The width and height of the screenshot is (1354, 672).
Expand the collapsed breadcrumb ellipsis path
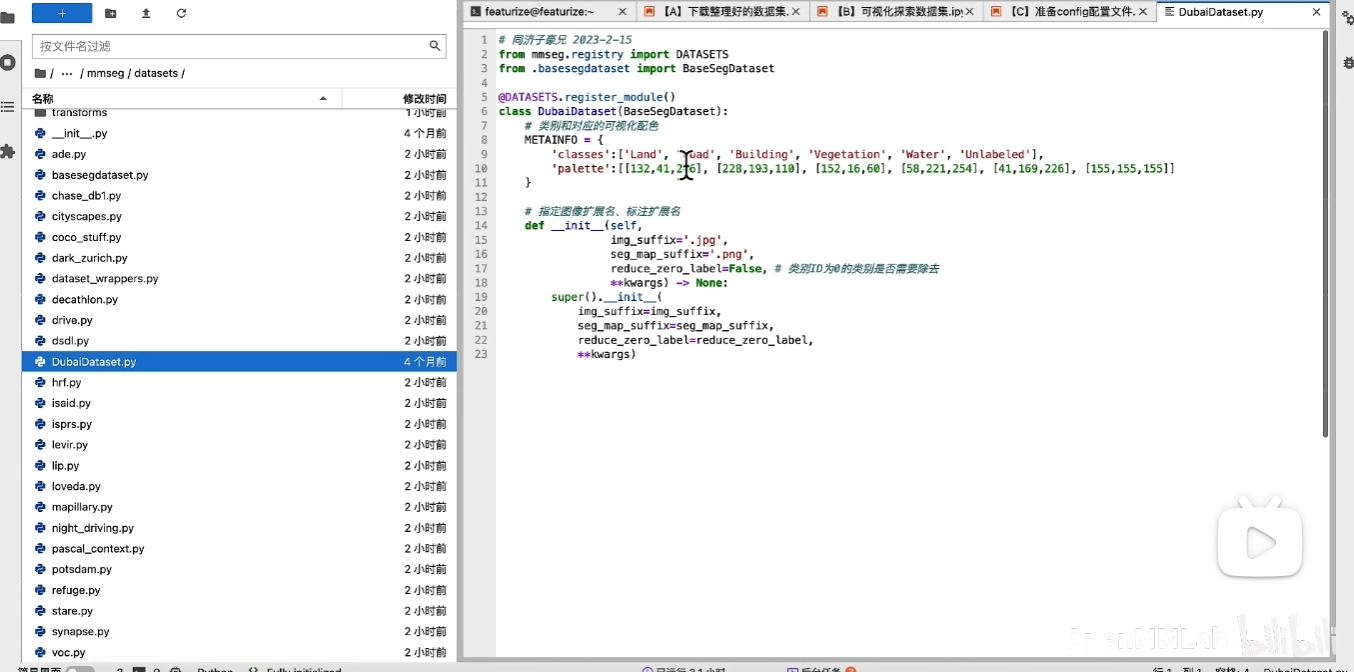pyautogui.click(x=67, y=74)
